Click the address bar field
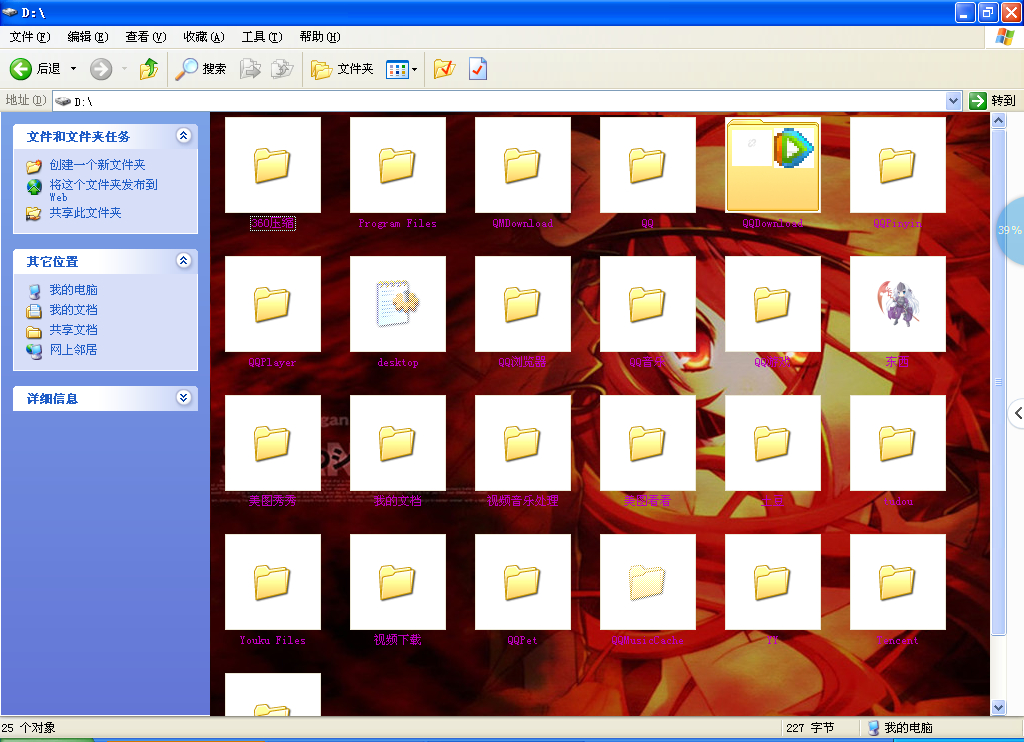1024x742 pixels. click(500, 101)
